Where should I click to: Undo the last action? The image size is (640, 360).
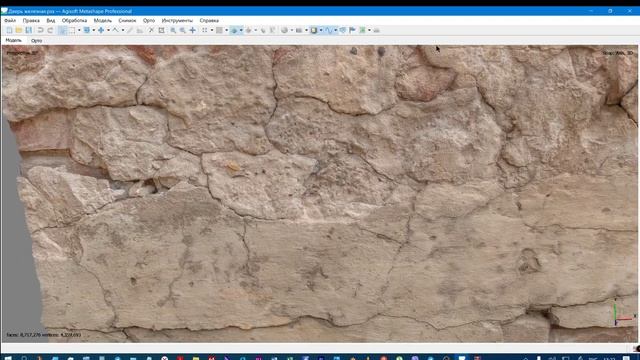40,30
